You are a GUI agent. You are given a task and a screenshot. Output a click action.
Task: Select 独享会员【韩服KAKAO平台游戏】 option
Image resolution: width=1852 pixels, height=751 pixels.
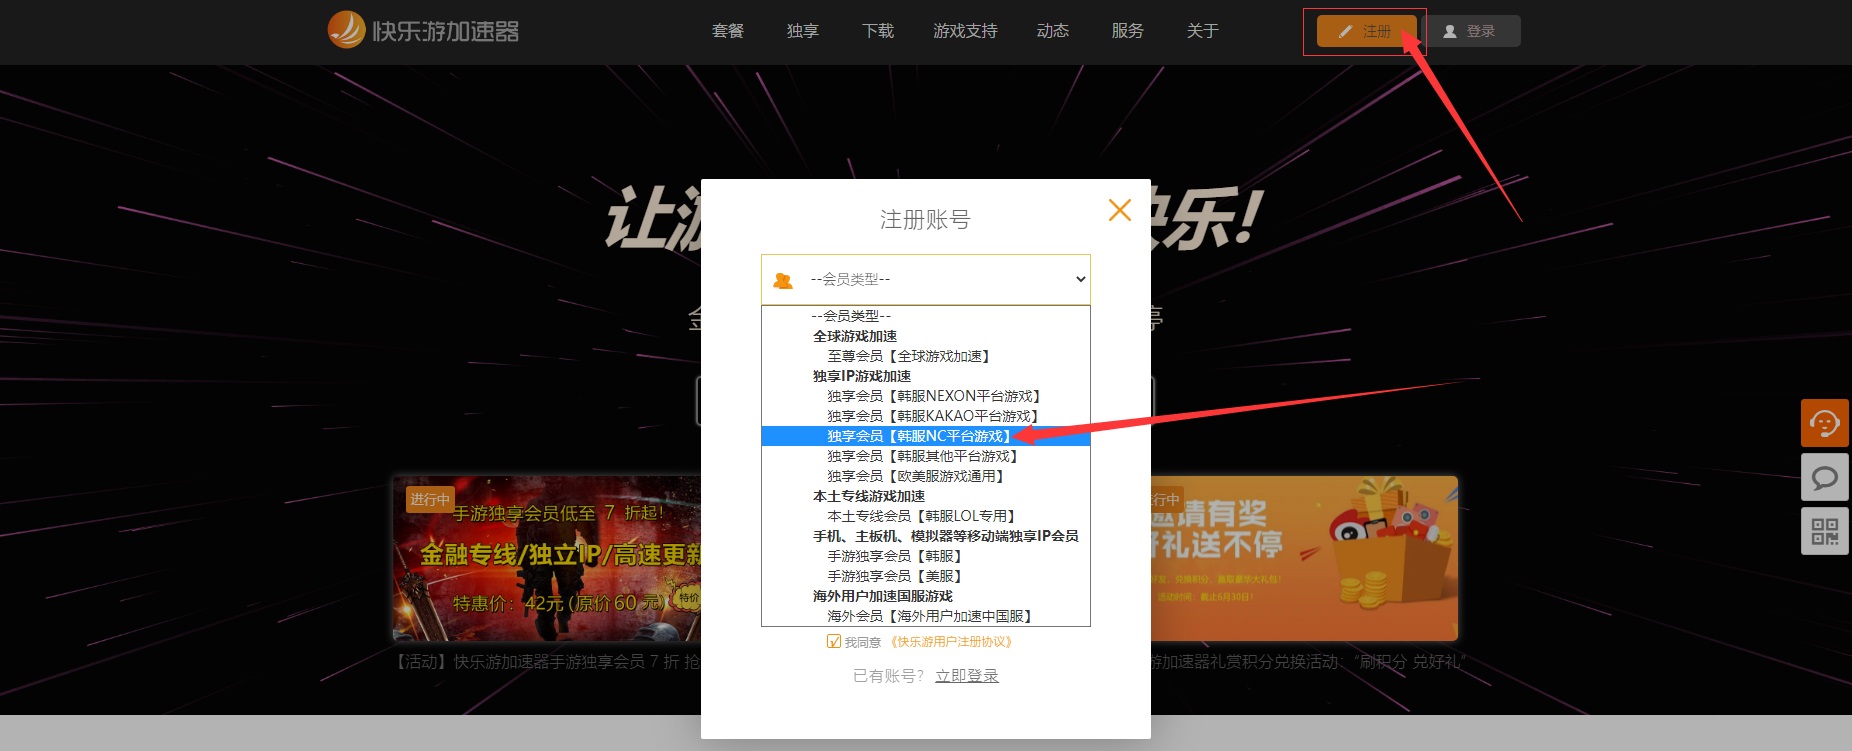pos(926,416)
